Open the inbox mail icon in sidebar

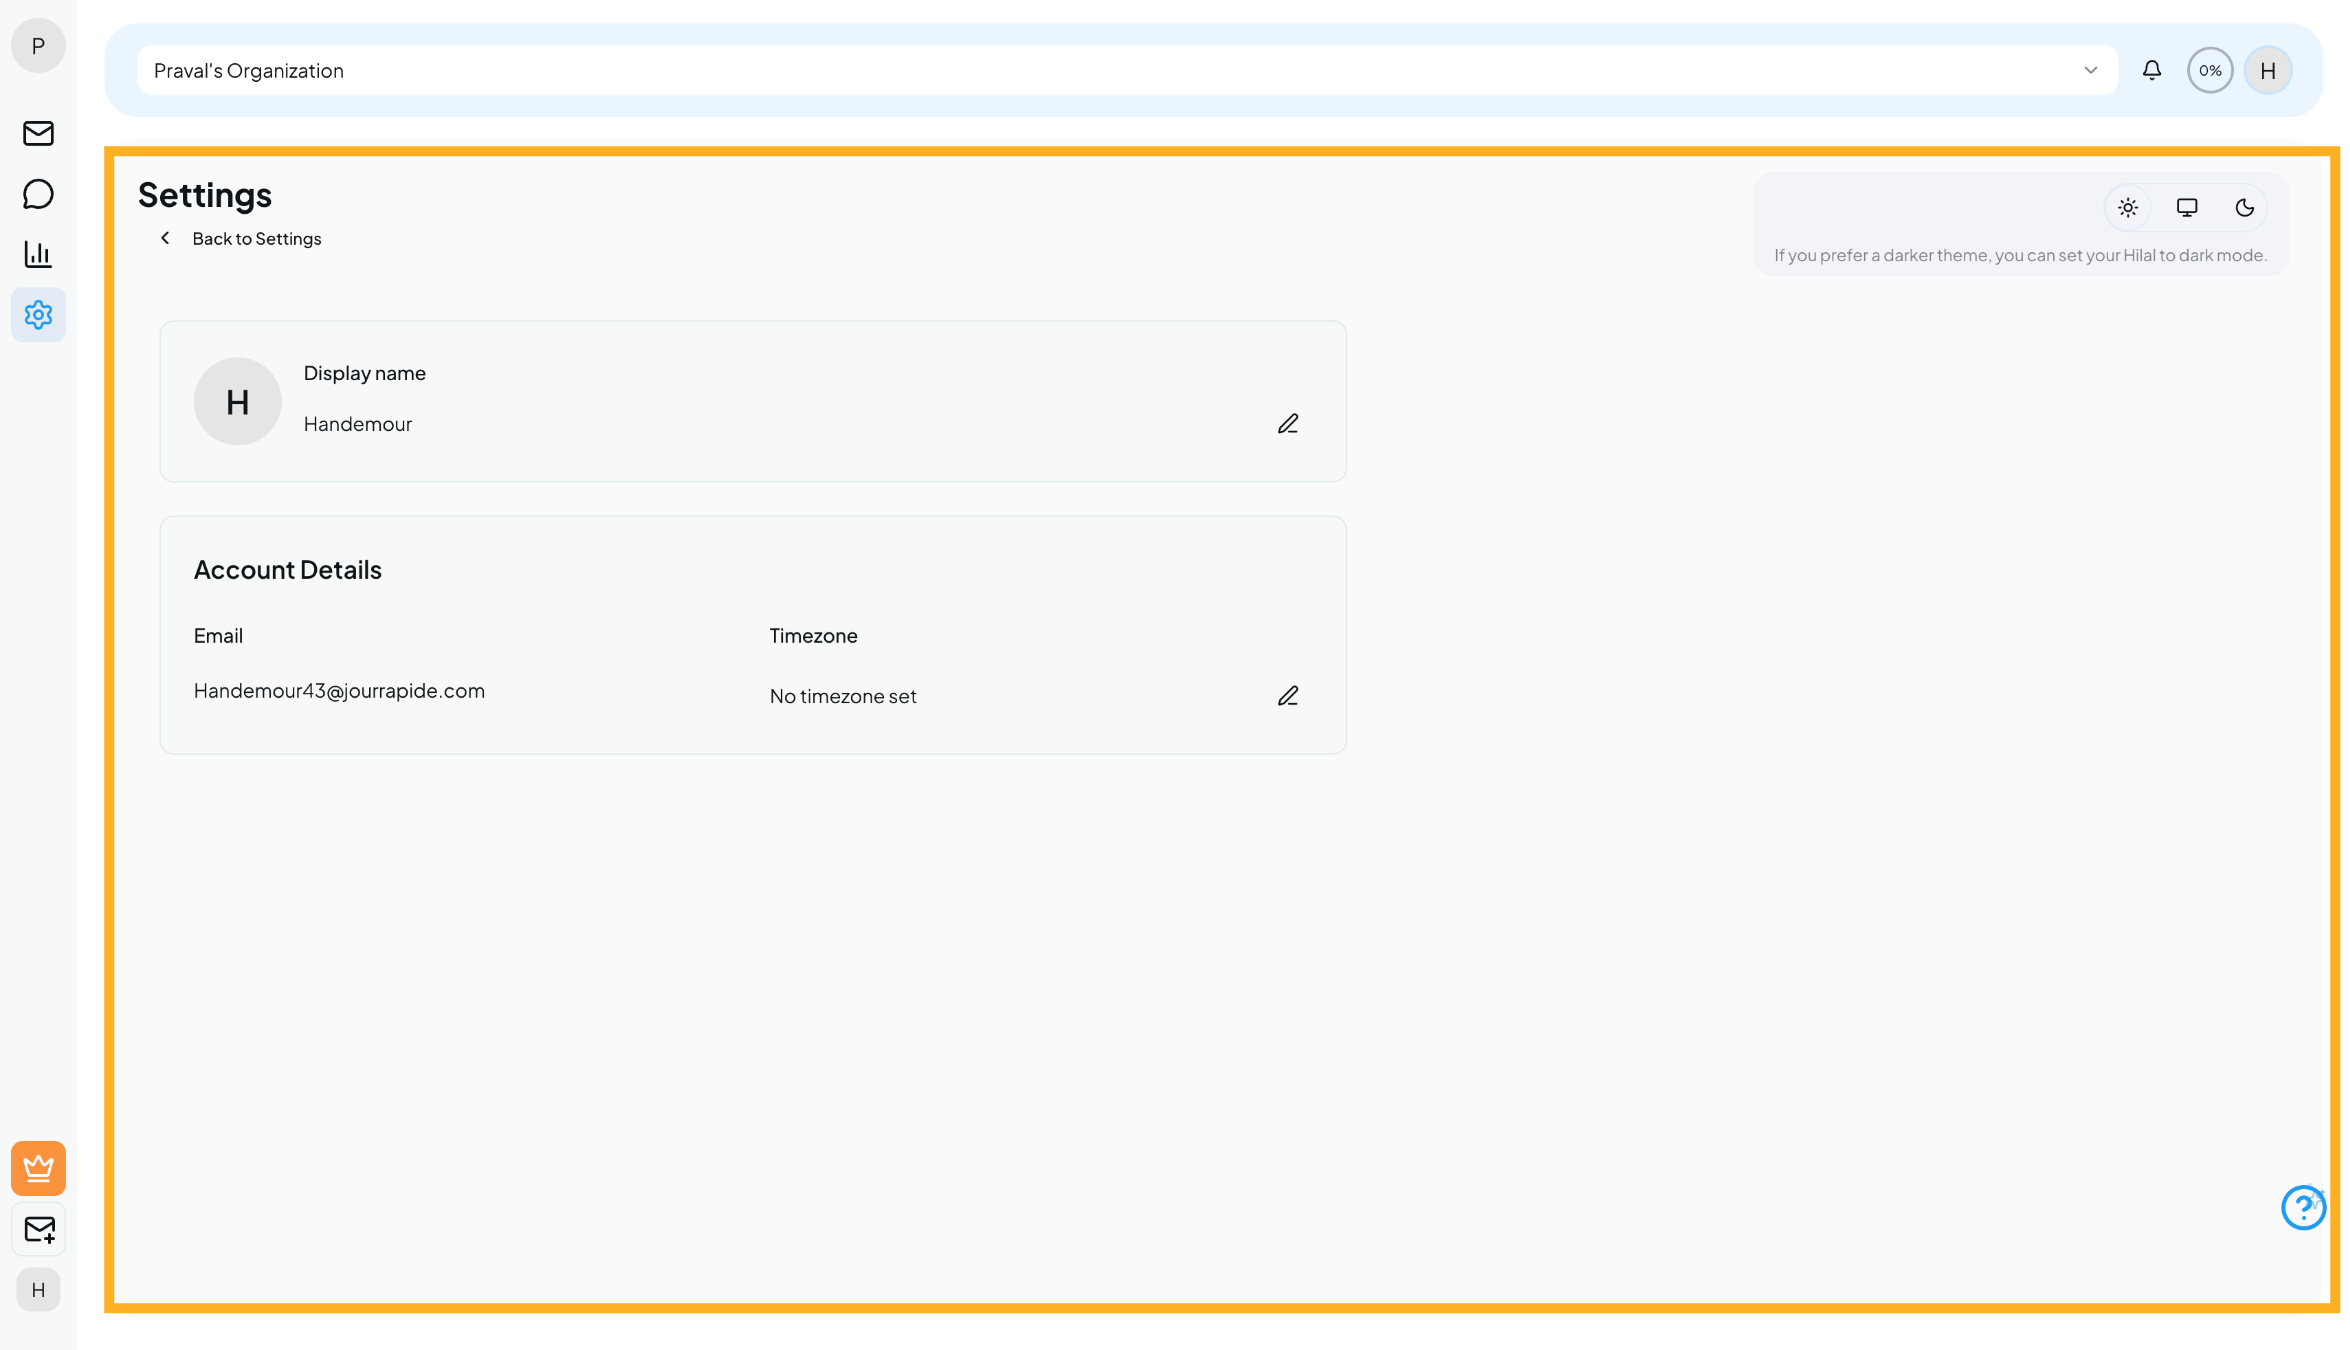click(38, 133)
